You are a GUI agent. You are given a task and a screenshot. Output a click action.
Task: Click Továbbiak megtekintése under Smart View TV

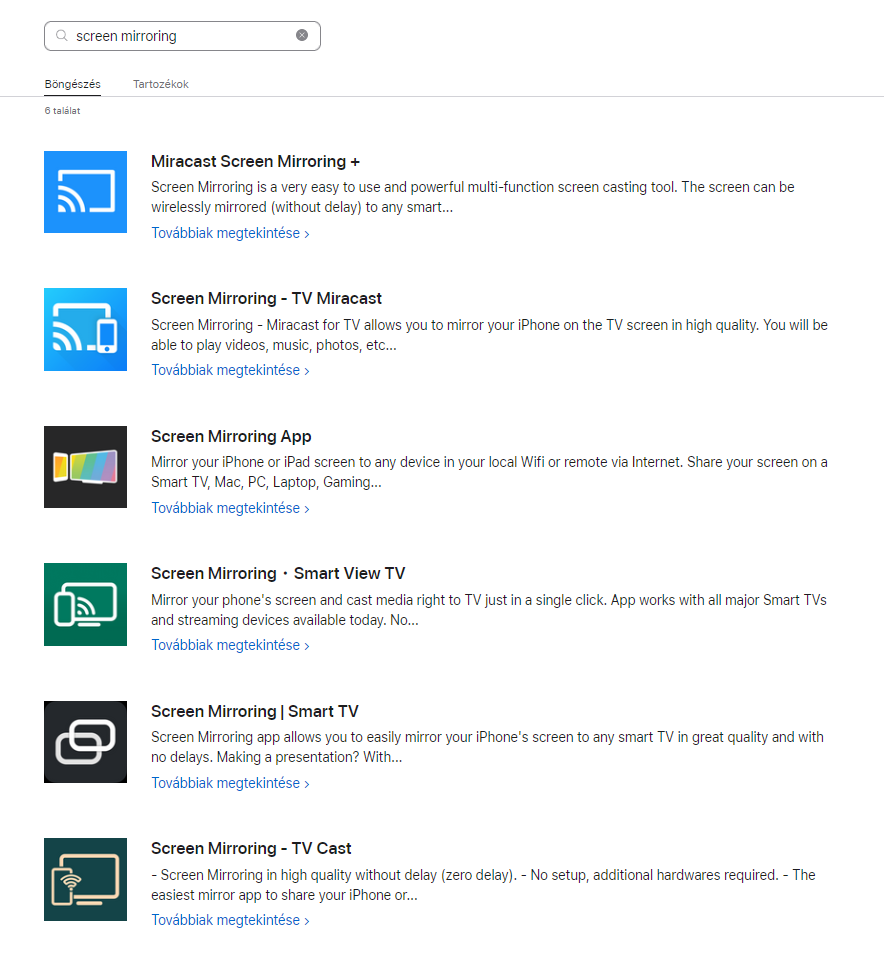pyautogui.click(x=230, y=646)
